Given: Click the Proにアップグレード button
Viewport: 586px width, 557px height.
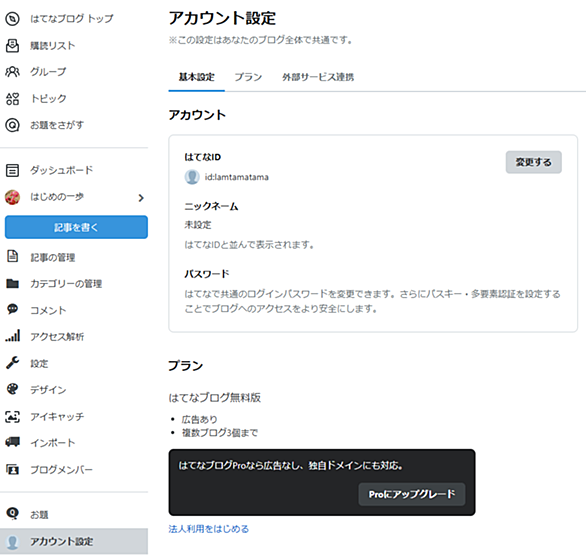Looking at the screenshot, I should pos(412,494).
